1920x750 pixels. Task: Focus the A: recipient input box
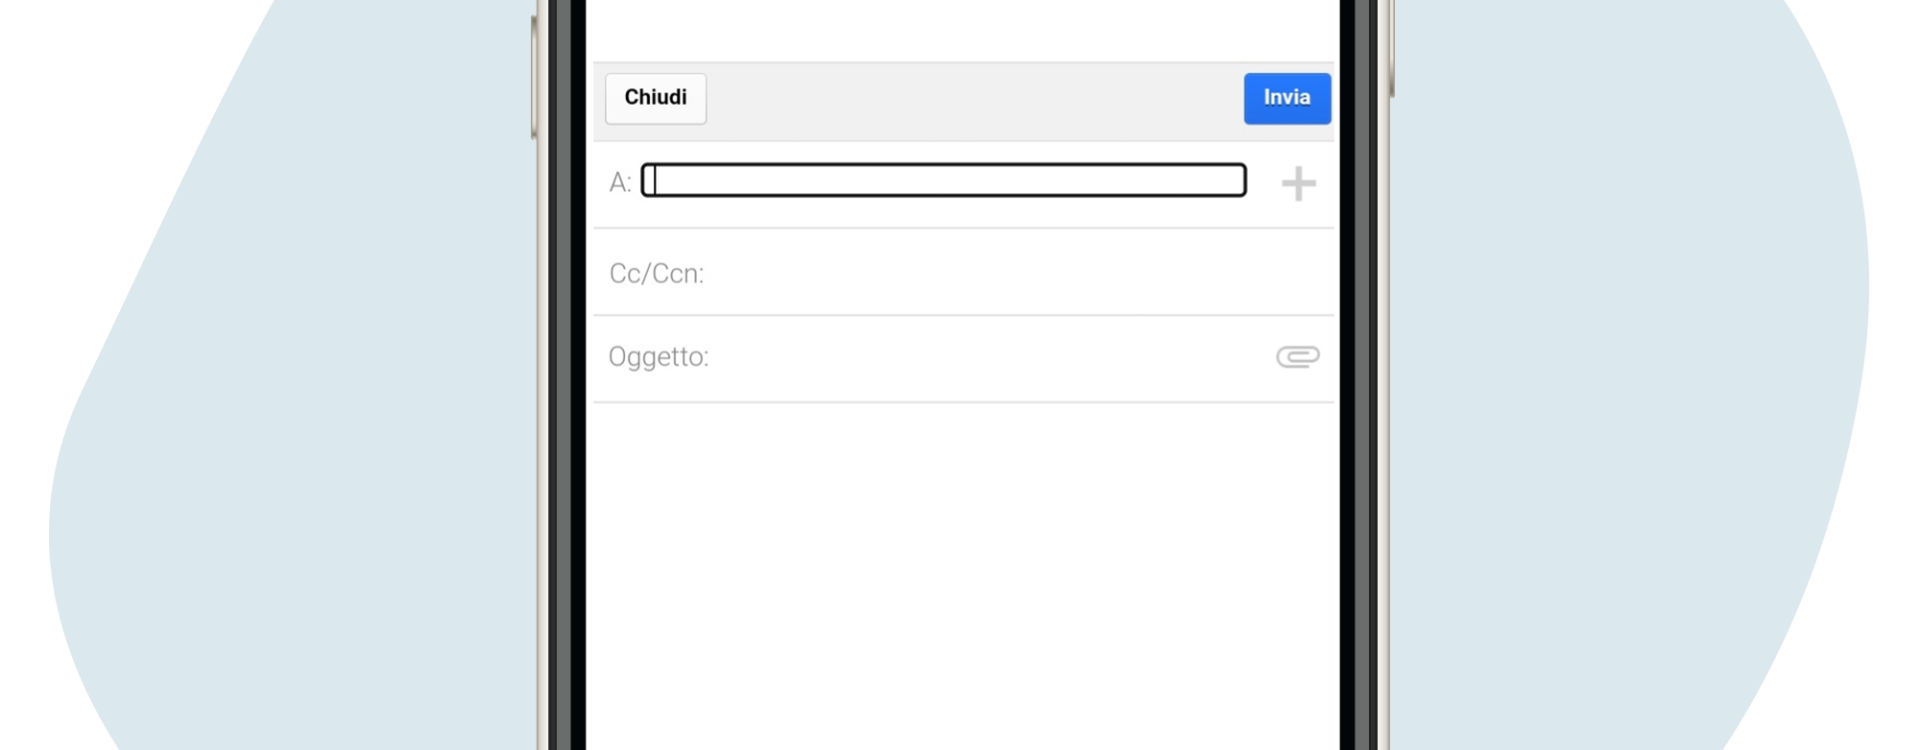tap(944, 180)
